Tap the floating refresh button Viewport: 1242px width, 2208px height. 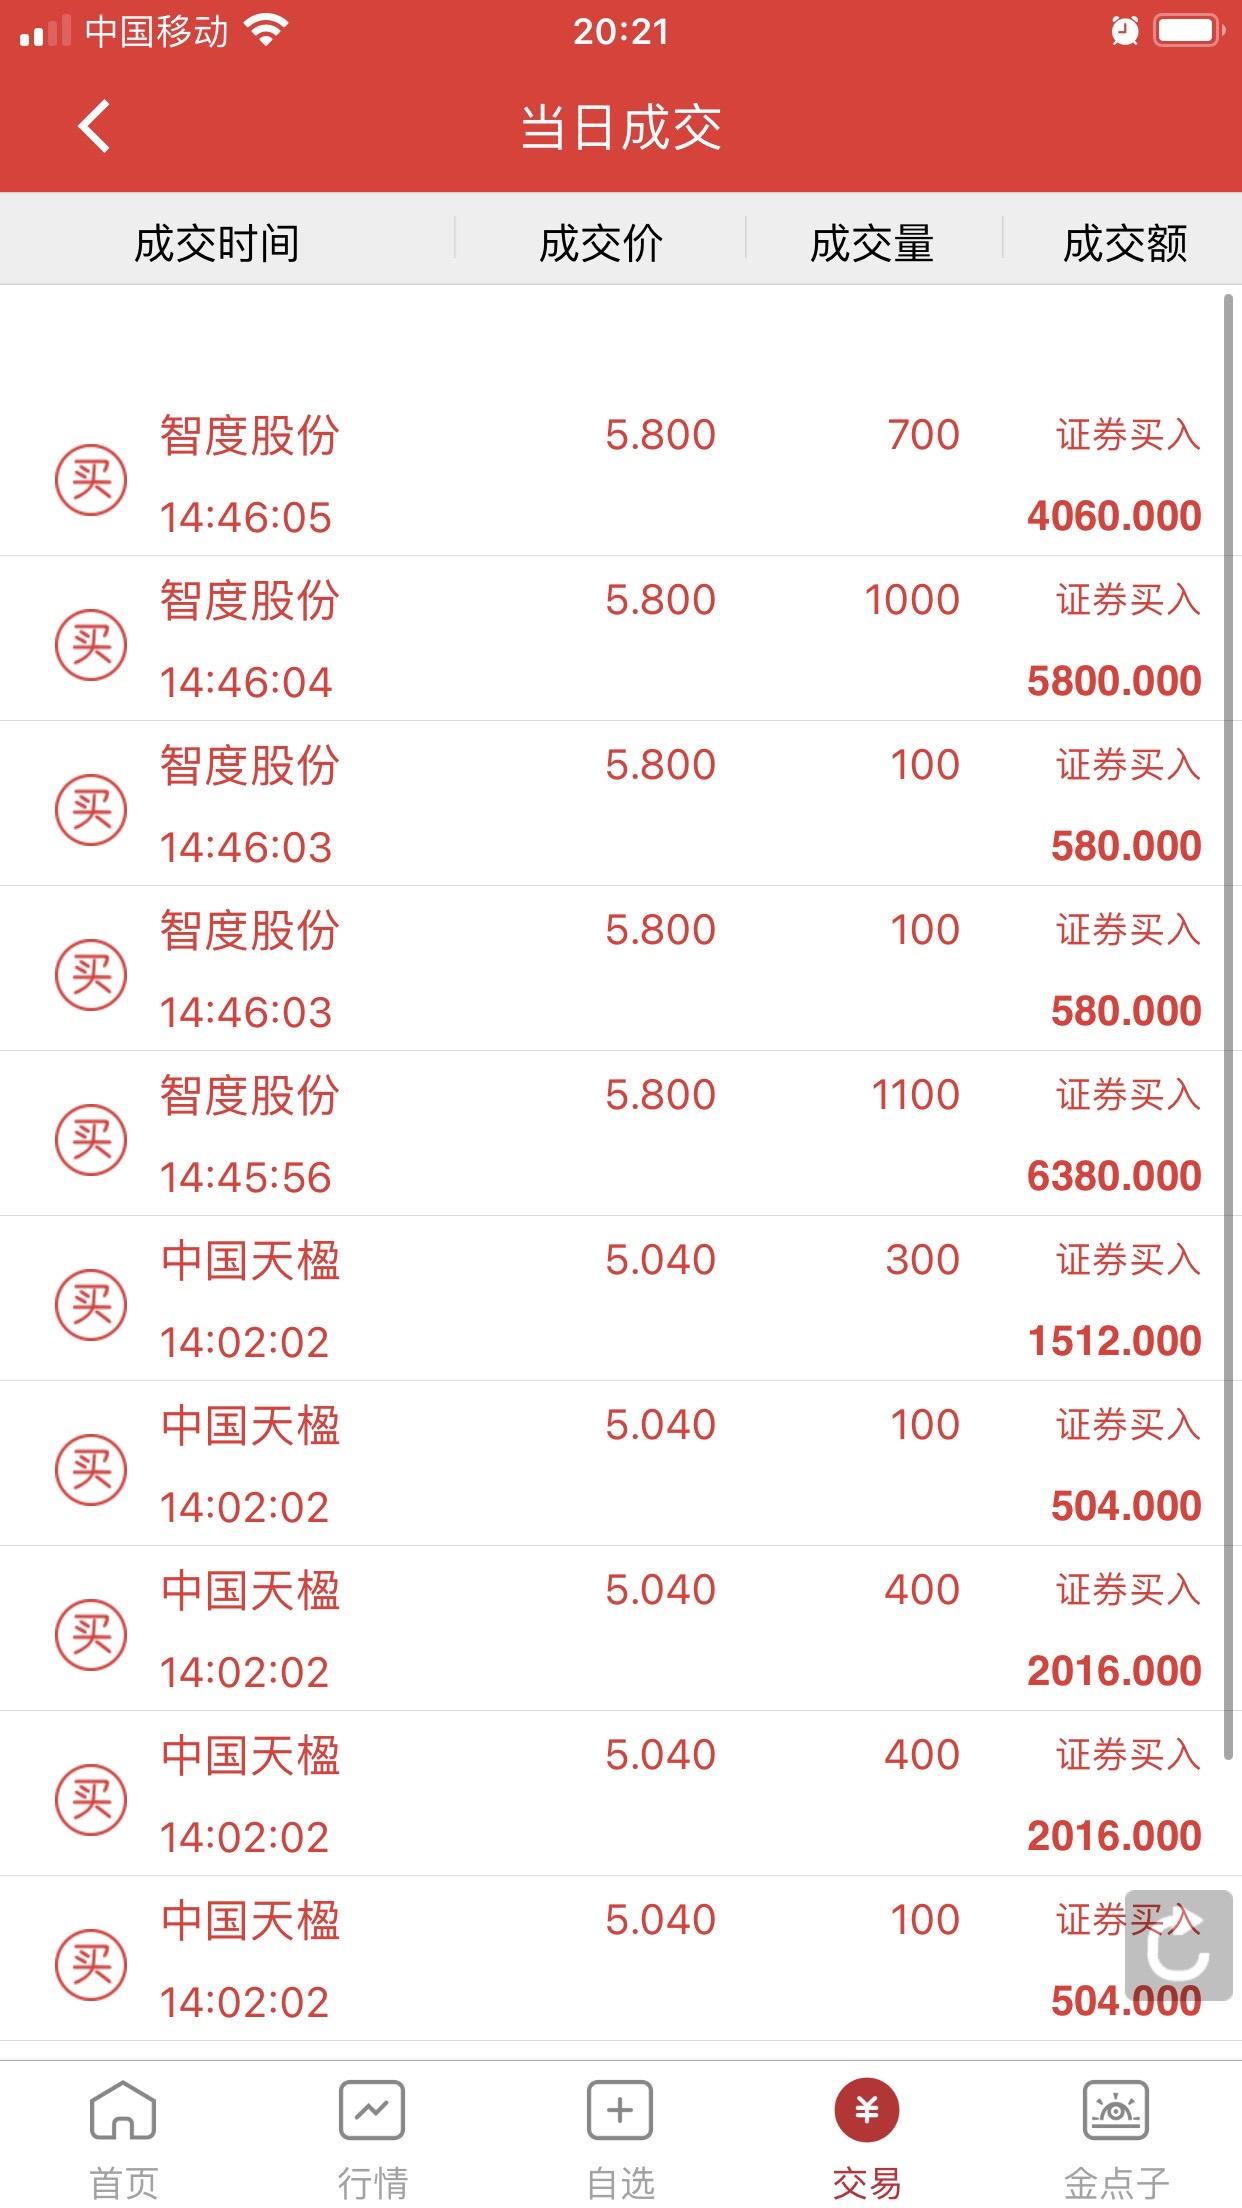tap(1178, 1945)
